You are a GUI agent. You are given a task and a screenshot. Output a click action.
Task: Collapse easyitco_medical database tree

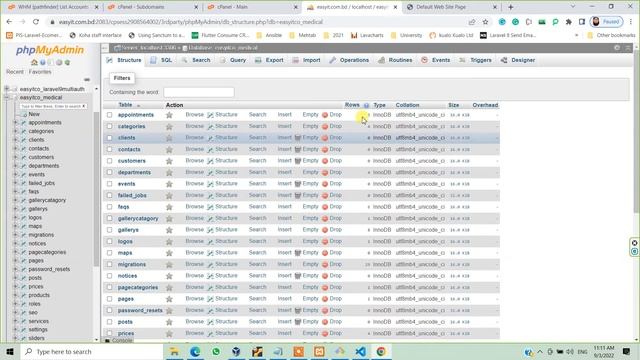pos(7,98)
